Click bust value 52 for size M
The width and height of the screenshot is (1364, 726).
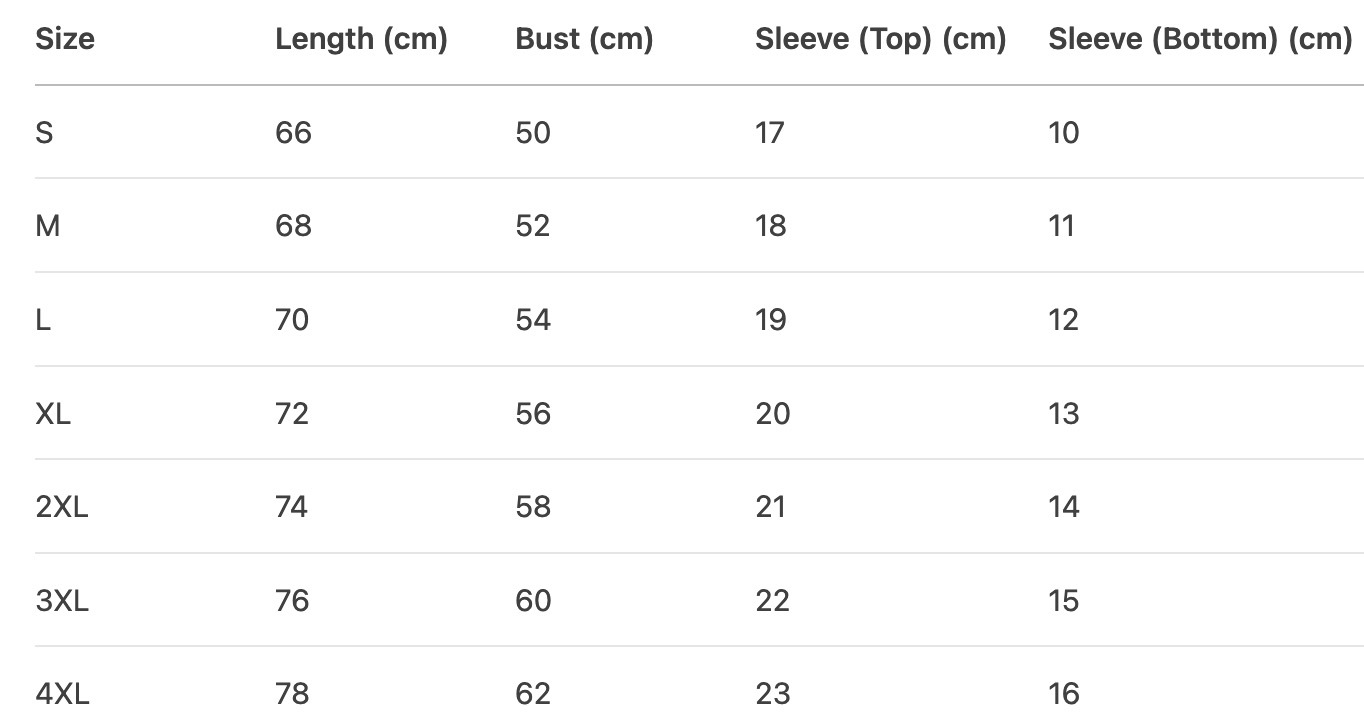[x=533, y=226]
